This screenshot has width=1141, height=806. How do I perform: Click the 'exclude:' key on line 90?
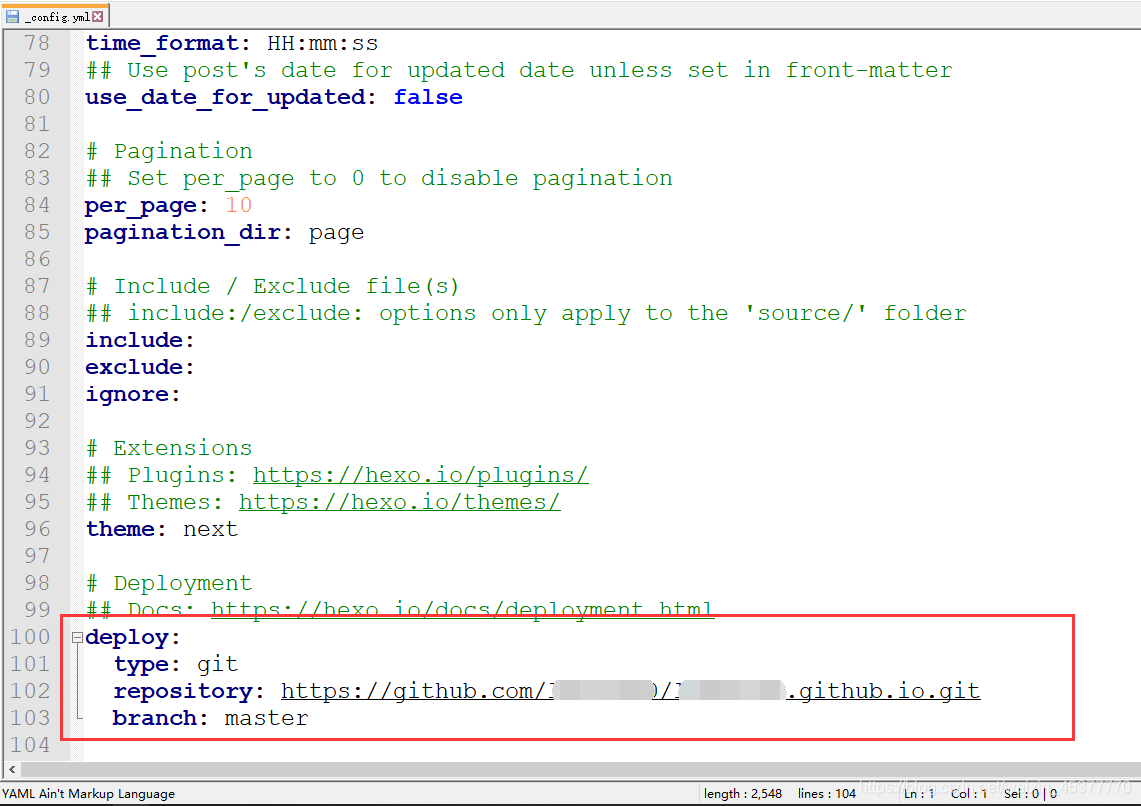tap(140, 367)
